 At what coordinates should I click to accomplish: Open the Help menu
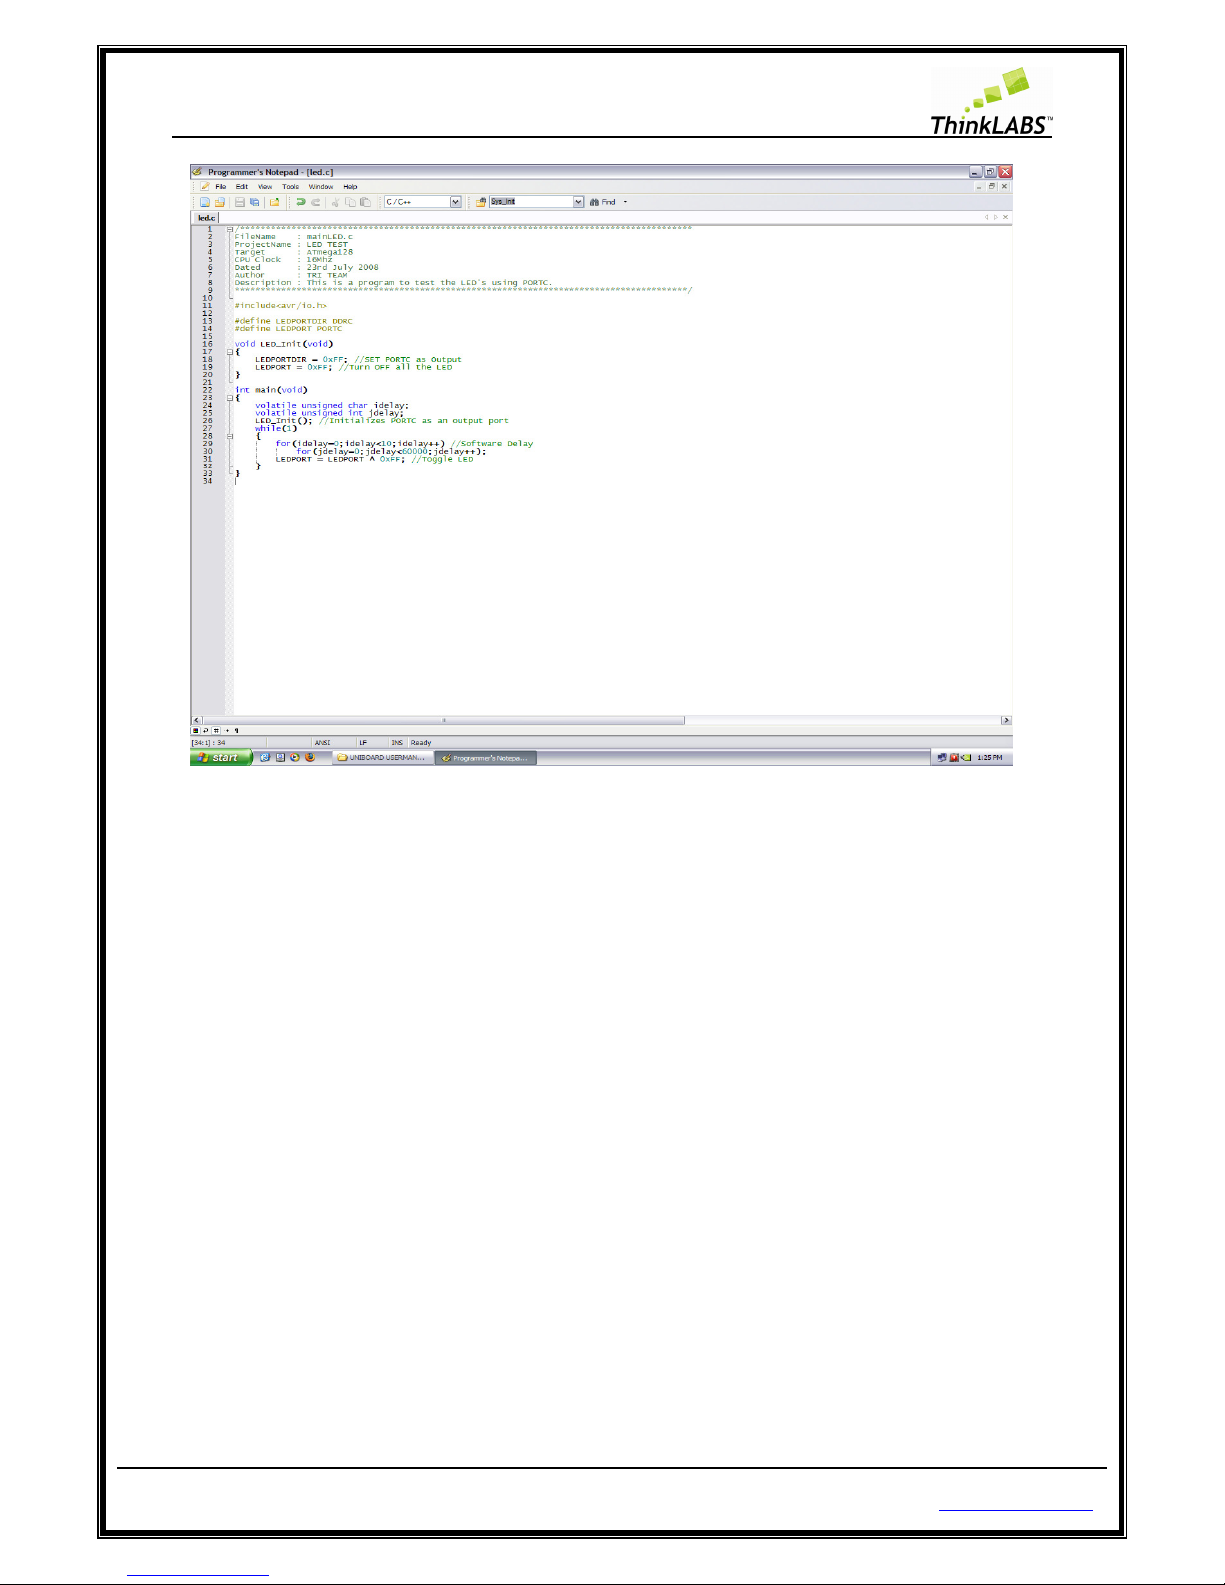point(350,187)
